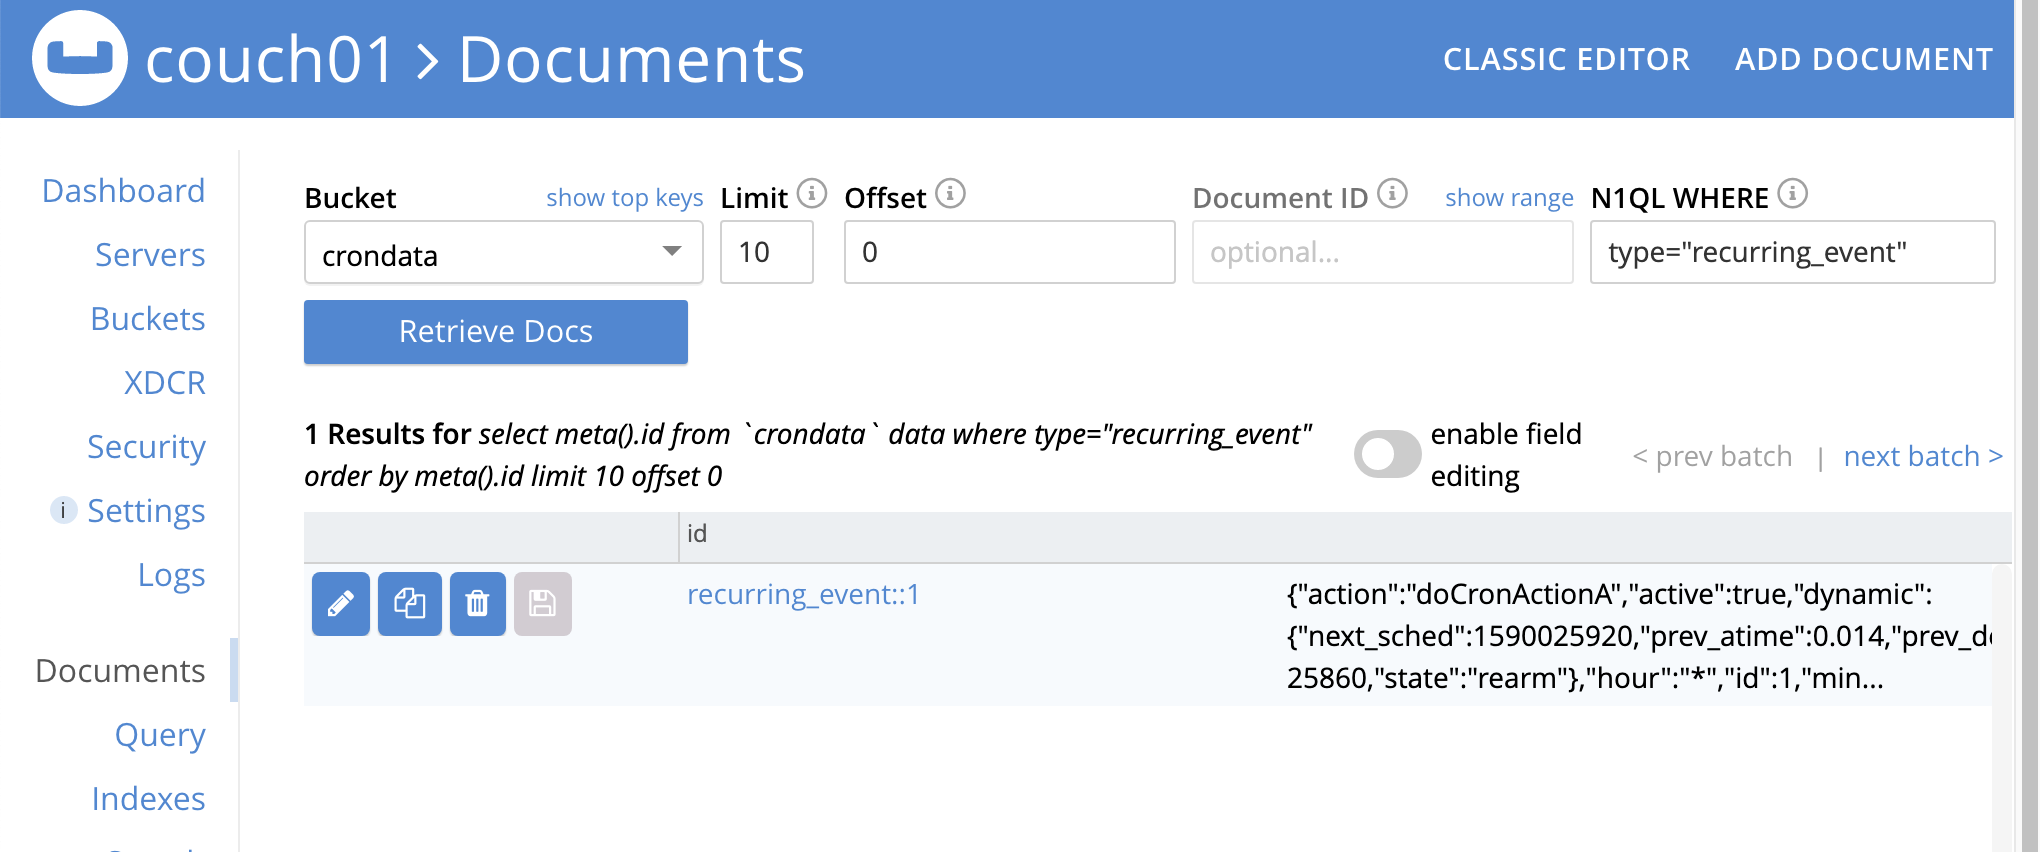Screen dimensions: 2040x852
Task: Show info tooltip next to Limit
Action: click(x=812, y=193)
